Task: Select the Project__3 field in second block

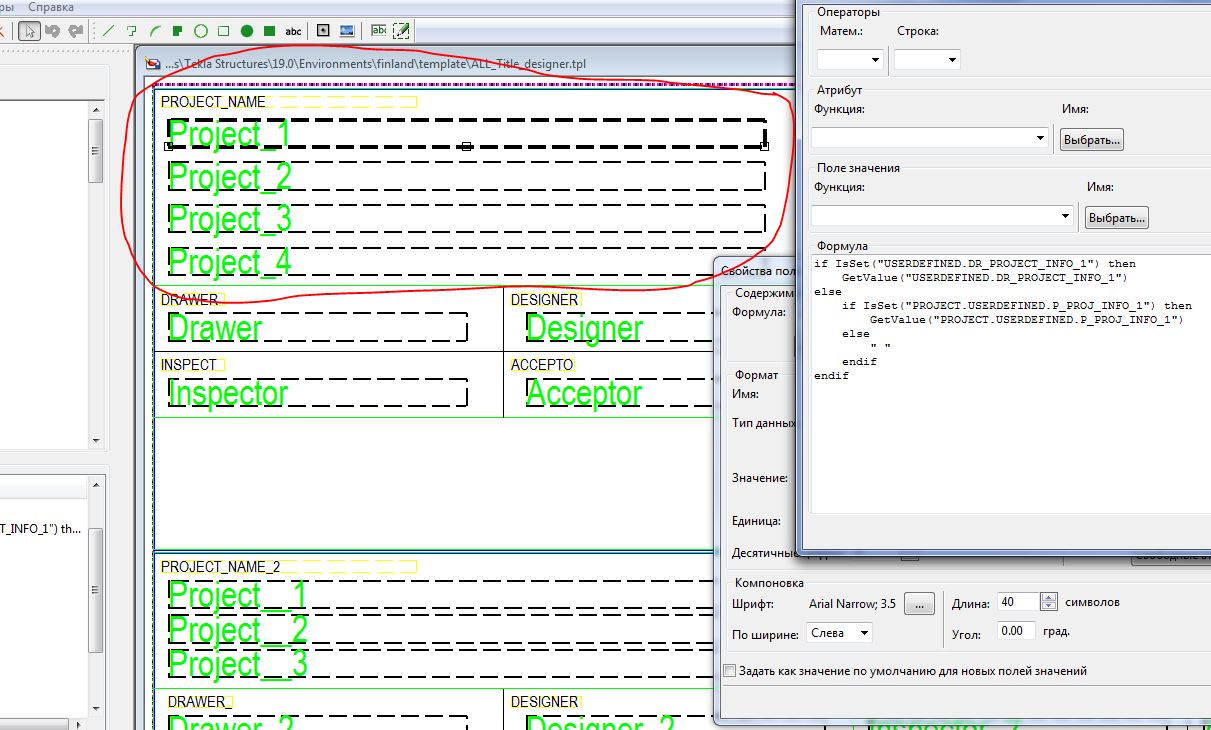Action: click(440, 664)
